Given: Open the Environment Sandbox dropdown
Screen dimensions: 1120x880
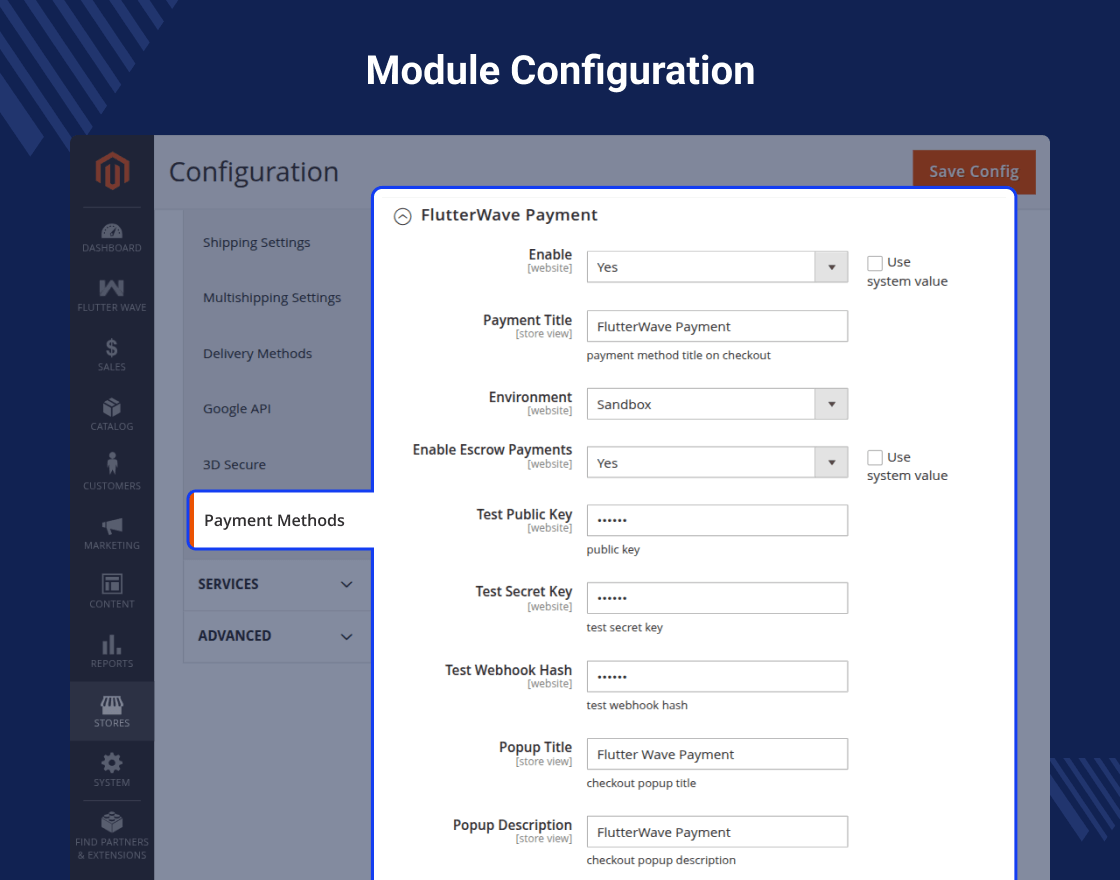Looking at the screenshot, I should coord(717,404).
